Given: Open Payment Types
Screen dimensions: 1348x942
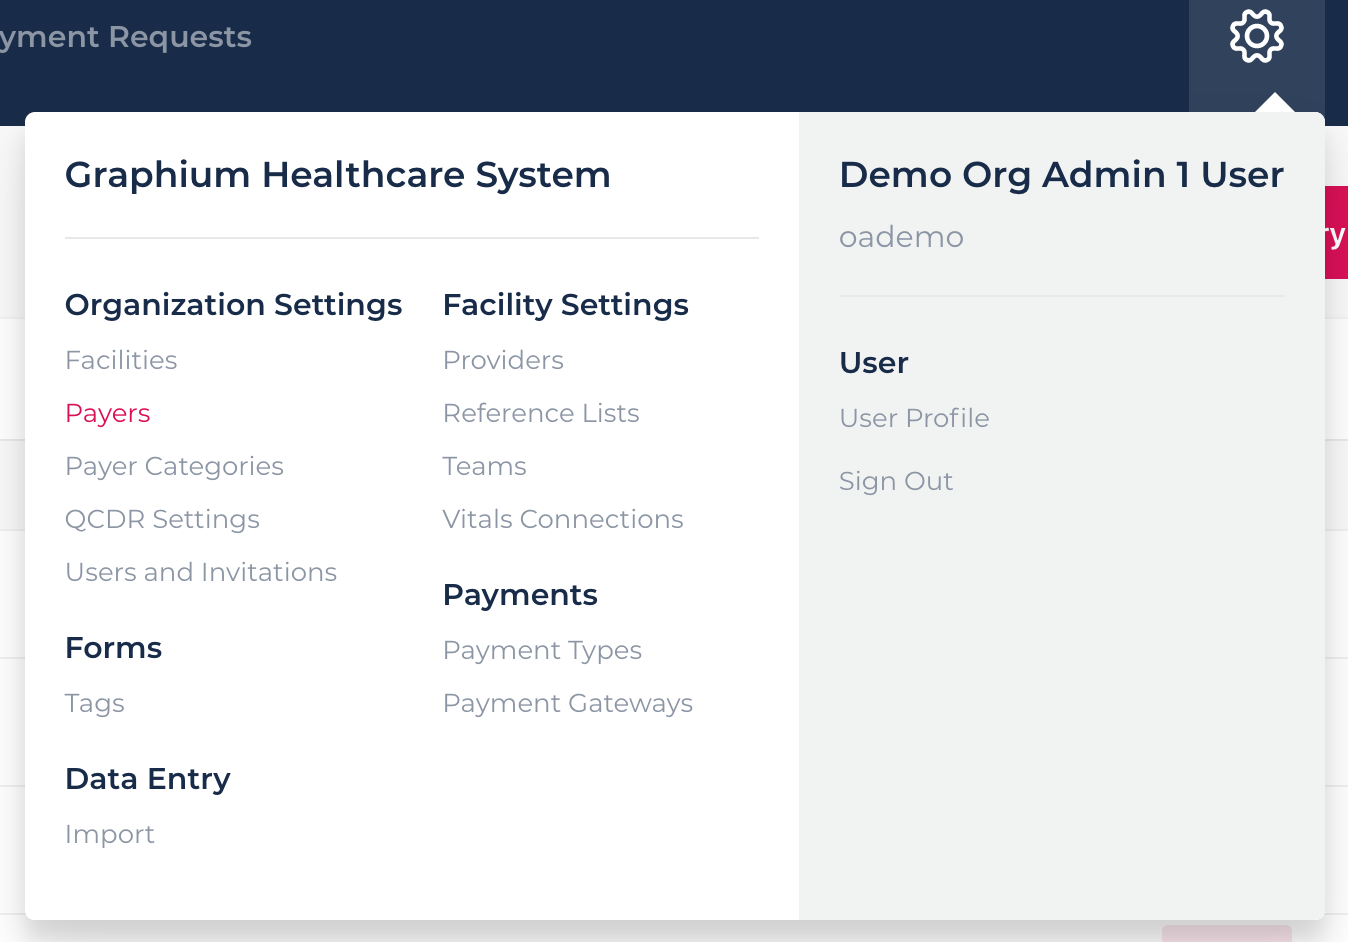Looking at the screenshot, I should coord(542,650).
